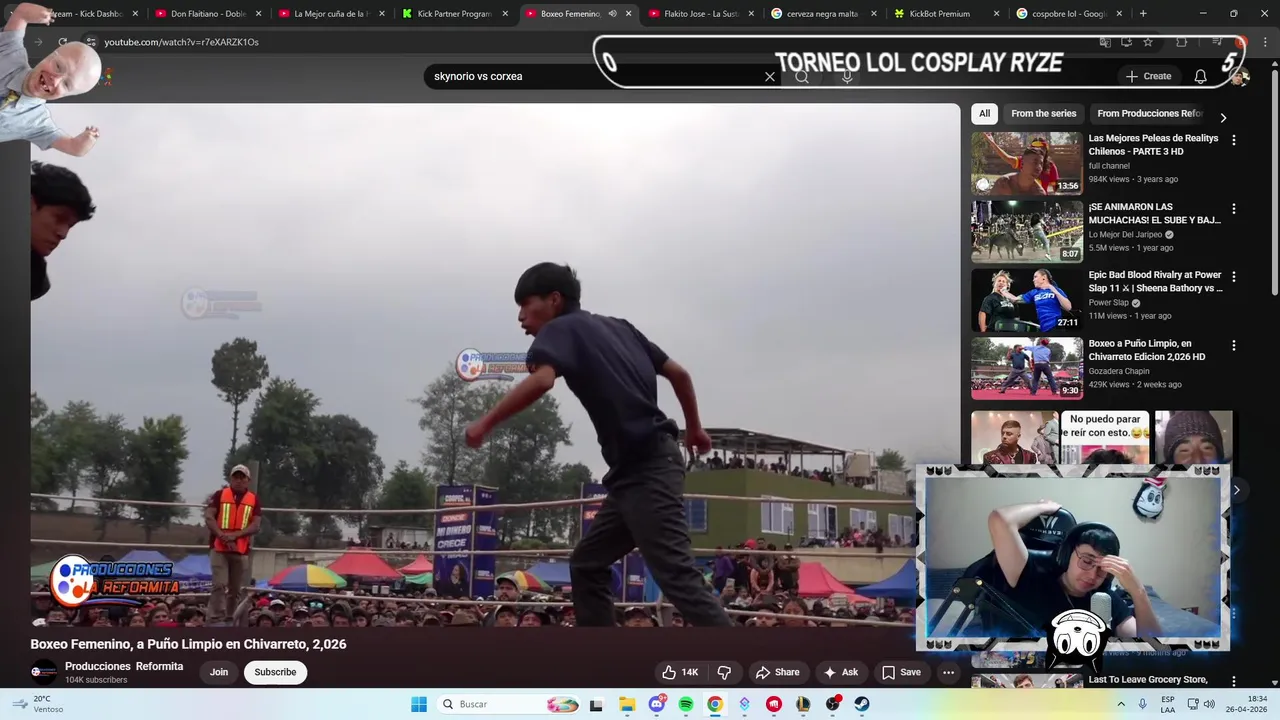Open Chrome extensions puzzle icon
The image size is (1280, 720).
click(x=1182, y=42)
